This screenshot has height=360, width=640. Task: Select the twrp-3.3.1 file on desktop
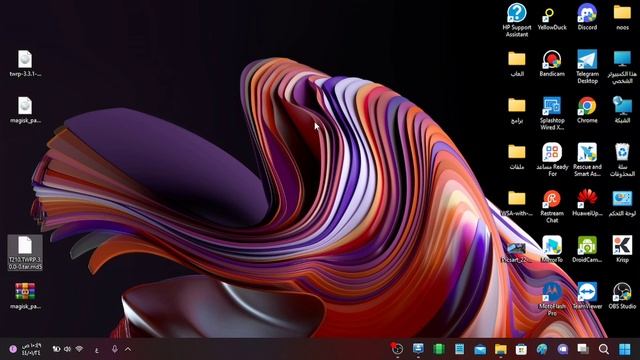25,63
